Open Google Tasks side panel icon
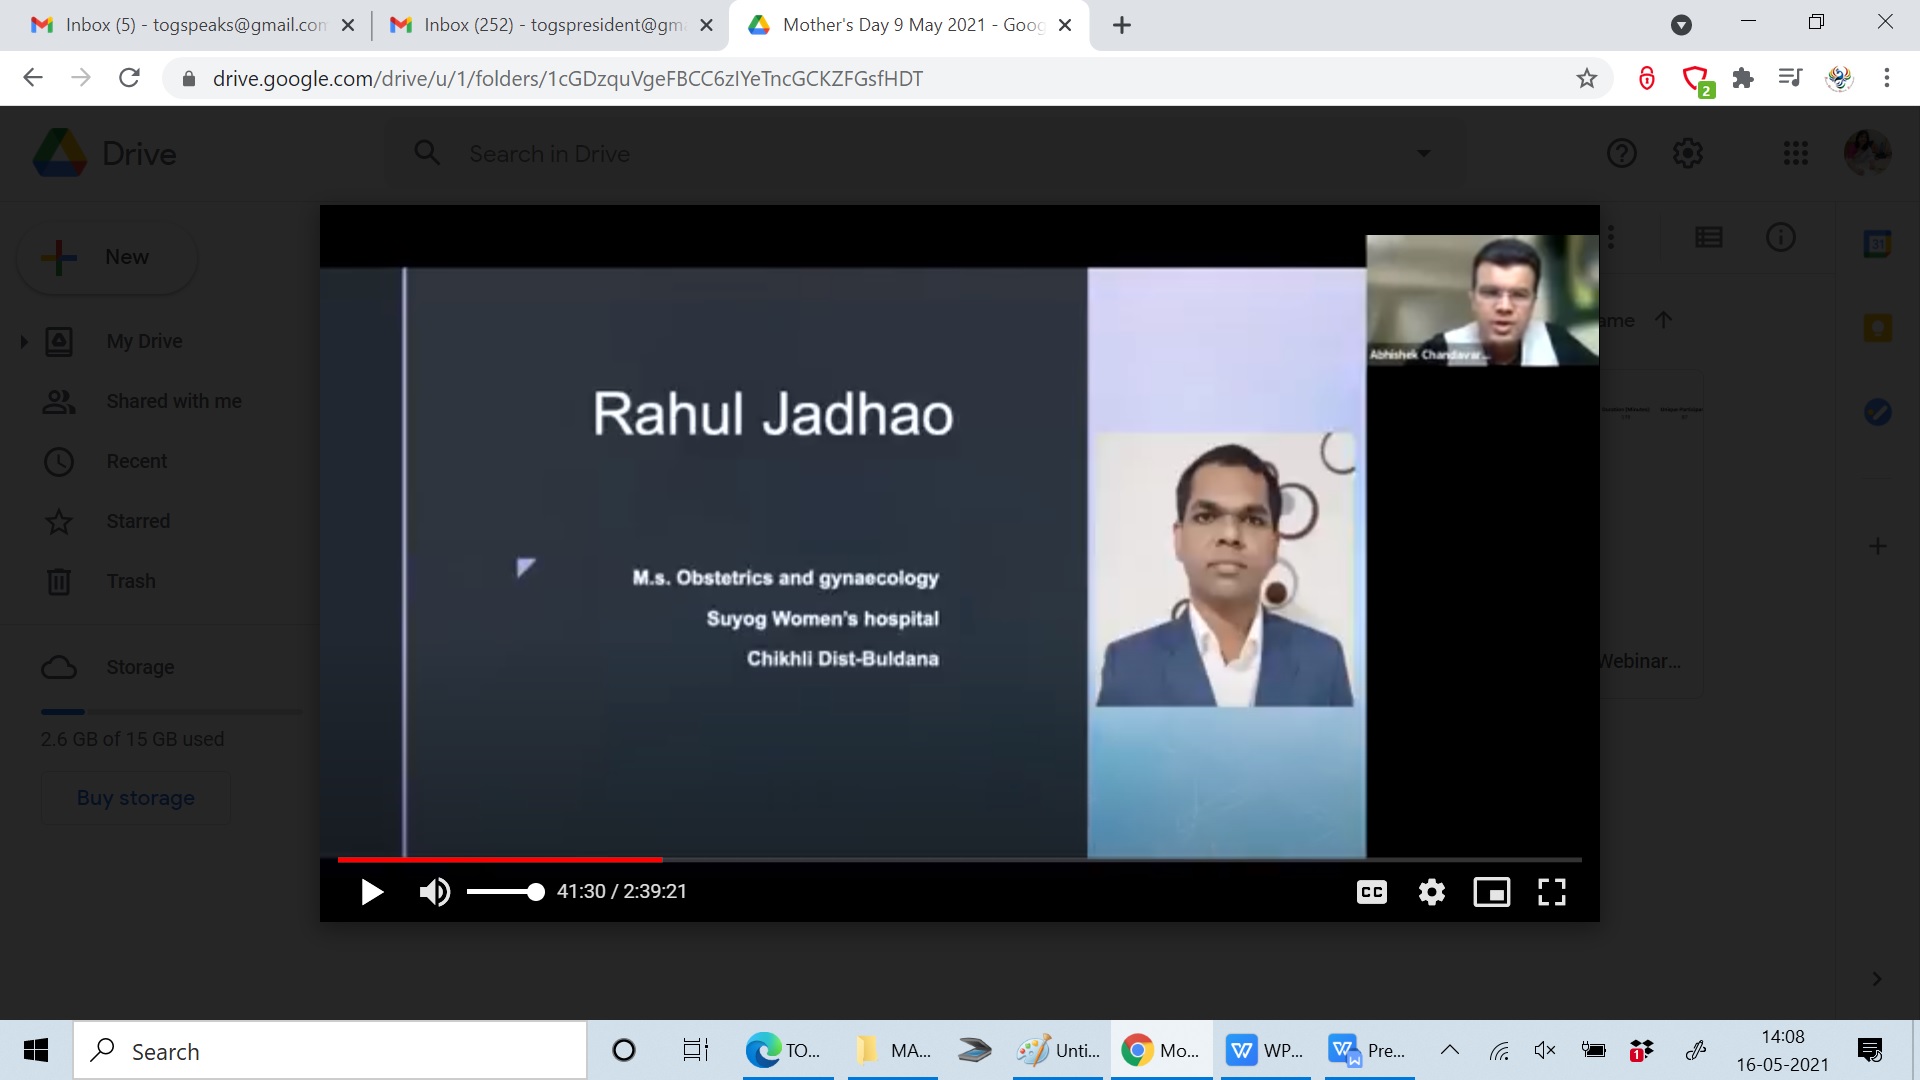This screenshot has height=1080, width=1920. pos(1878,412)
